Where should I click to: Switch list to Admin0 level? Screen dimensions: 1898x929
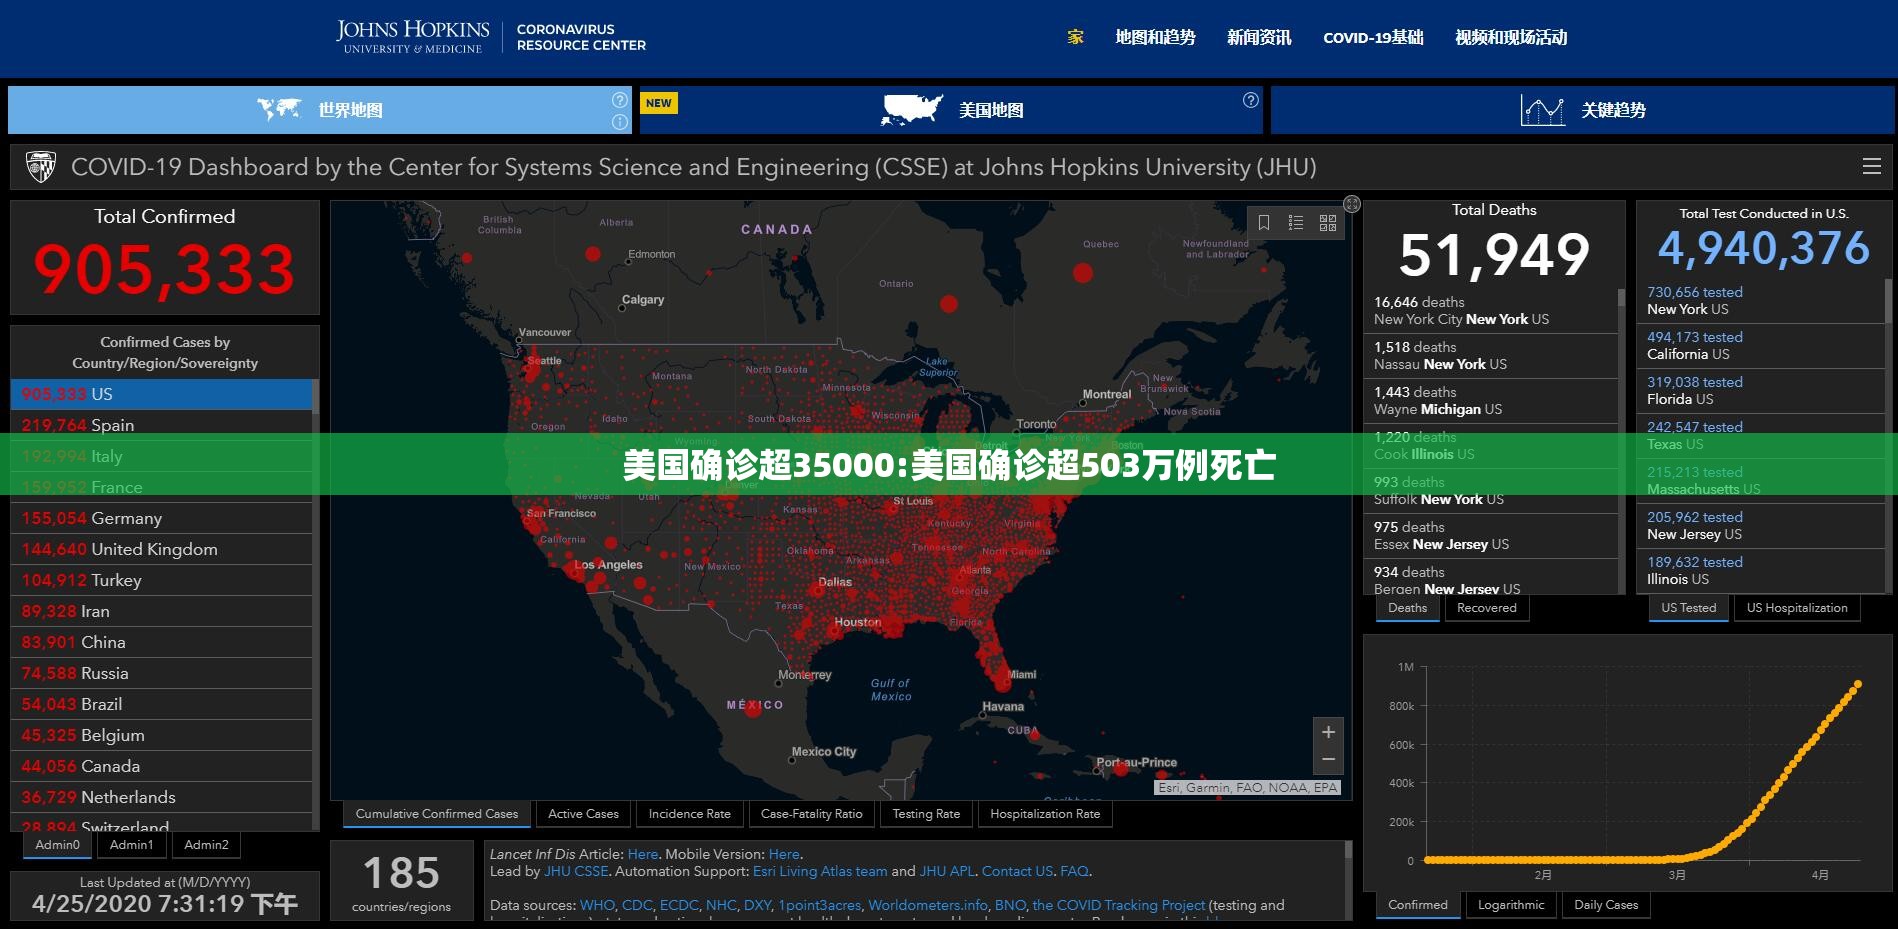tap(57, 845)
